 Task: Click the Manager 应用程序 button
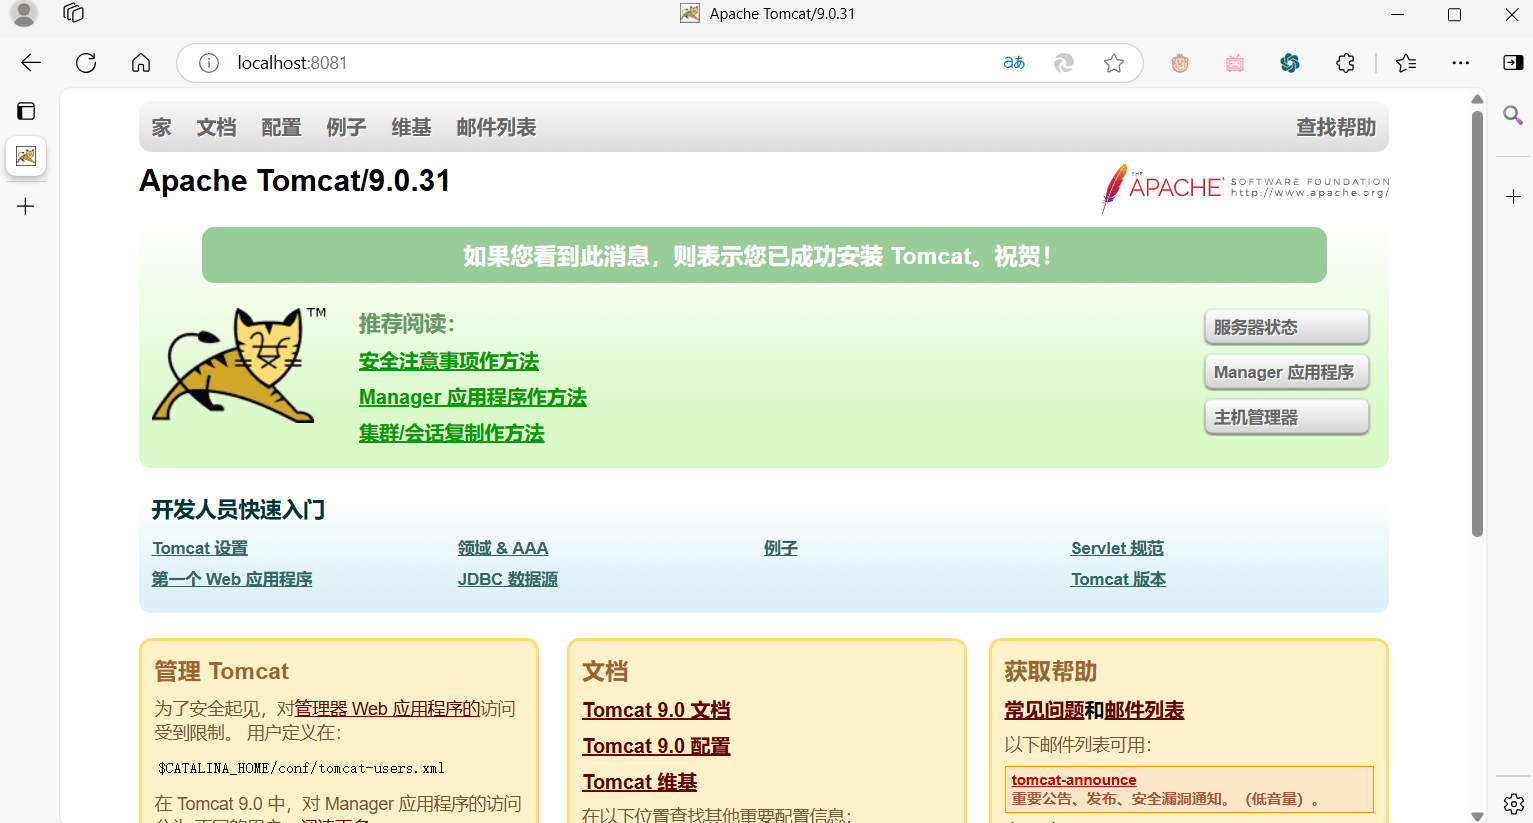[1286, 372]
